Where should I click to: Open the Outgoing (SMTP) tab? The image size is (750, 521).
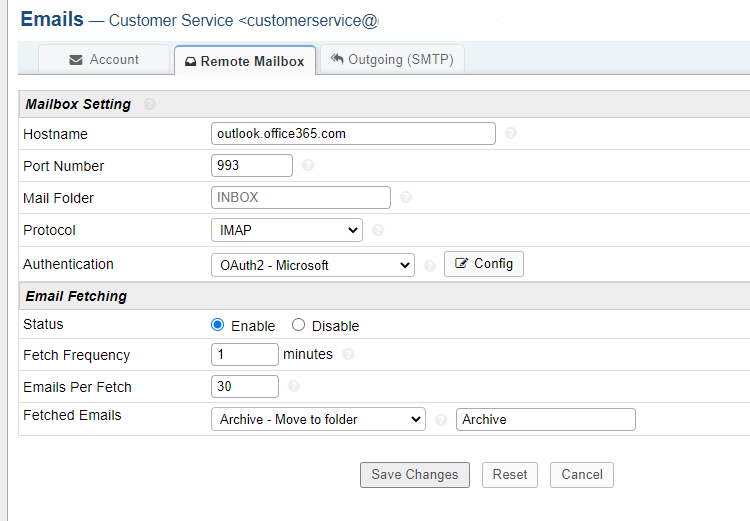click(391, 60)
